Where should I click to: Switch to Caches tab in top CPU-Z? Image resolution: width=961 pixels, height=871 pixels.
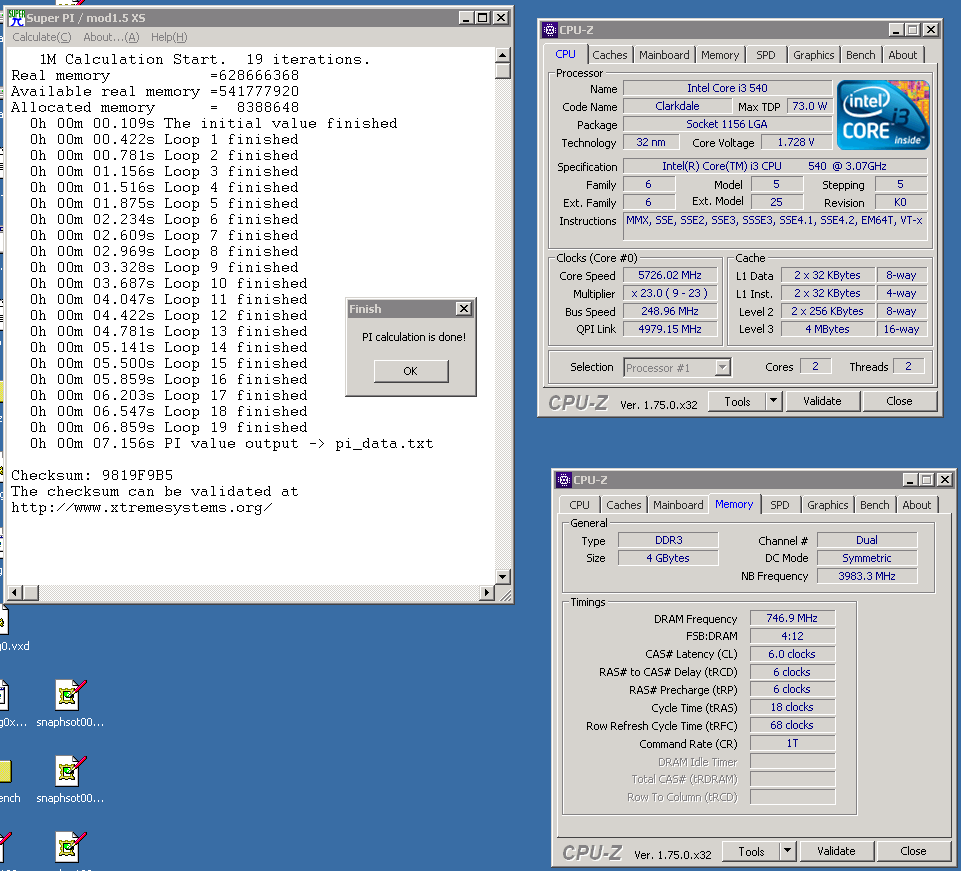click(610, 55)
